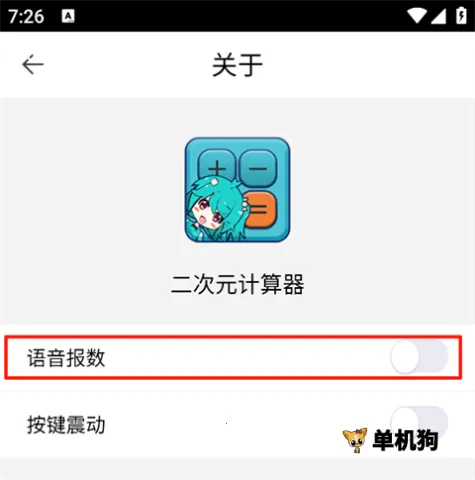Go back using the left arrow

(x=33, y=64)
